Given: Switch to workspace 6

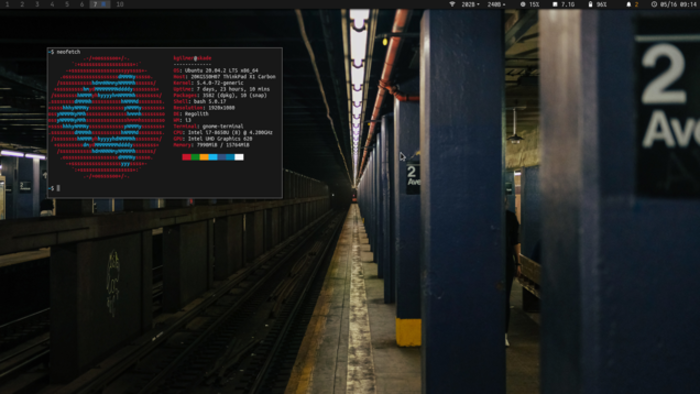Looking at the screenshot, I should point(82,4).
